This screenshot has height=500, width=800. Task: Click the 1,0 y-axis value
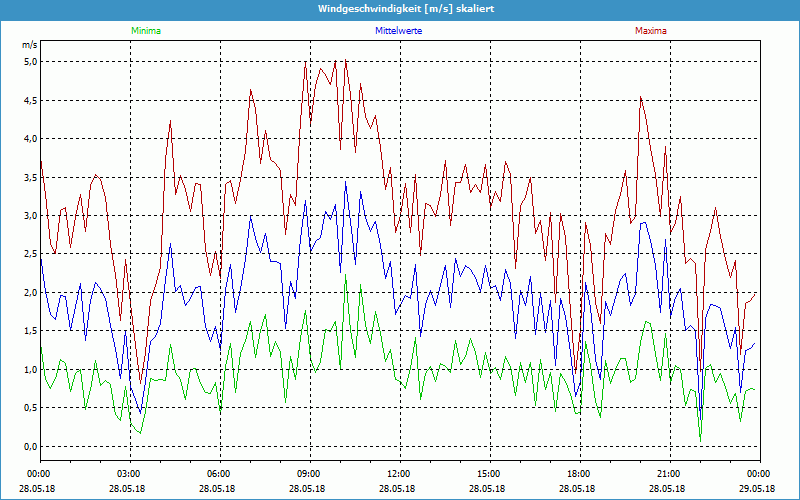31,370
